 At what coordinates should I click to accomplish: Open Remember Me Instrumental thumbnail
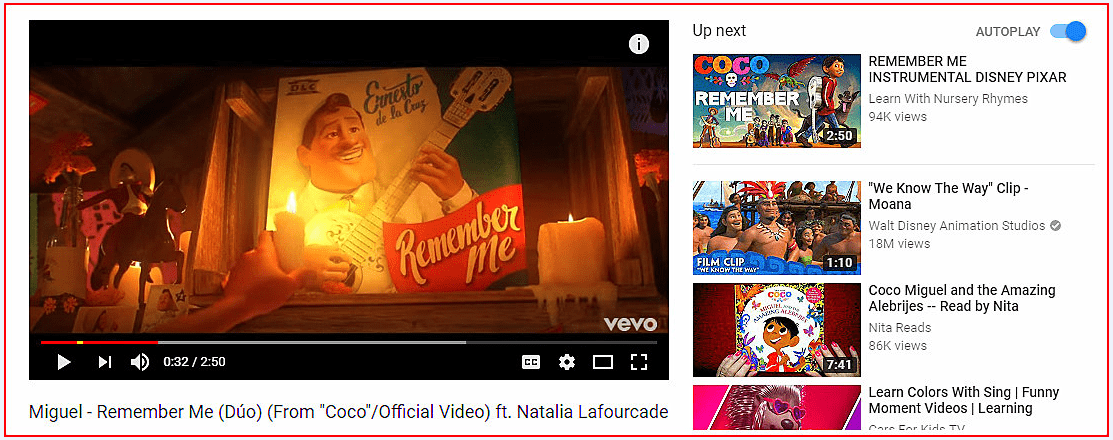pyautogui.click(x=777, y=101)
